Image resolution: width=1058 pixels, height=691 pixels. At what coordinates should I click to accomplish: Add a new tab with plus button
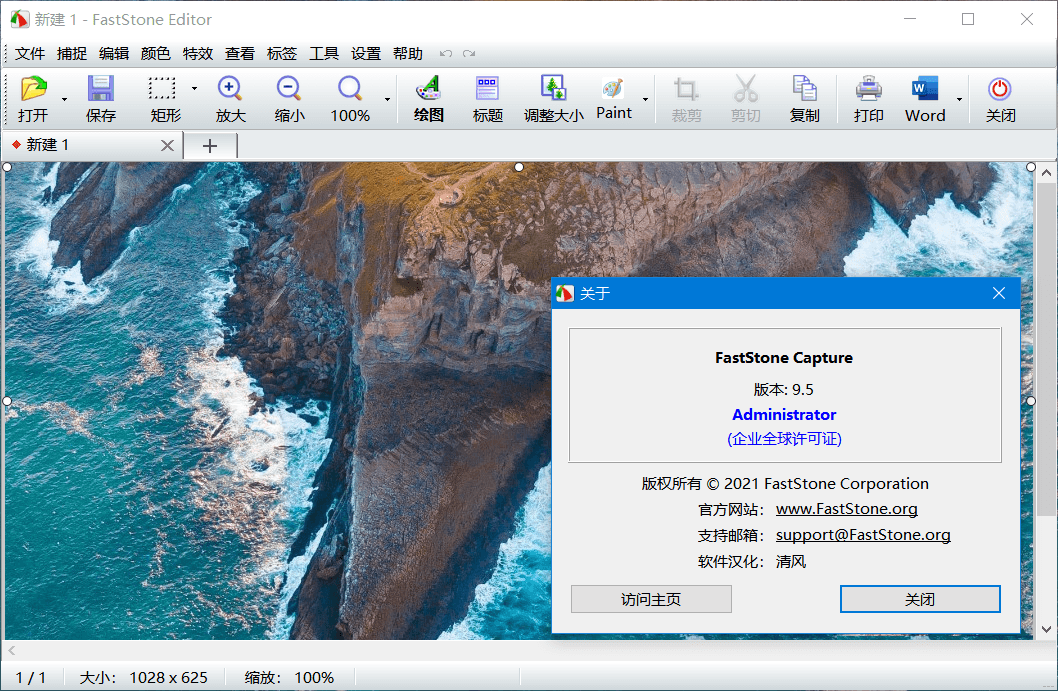[x=210, y=145]
